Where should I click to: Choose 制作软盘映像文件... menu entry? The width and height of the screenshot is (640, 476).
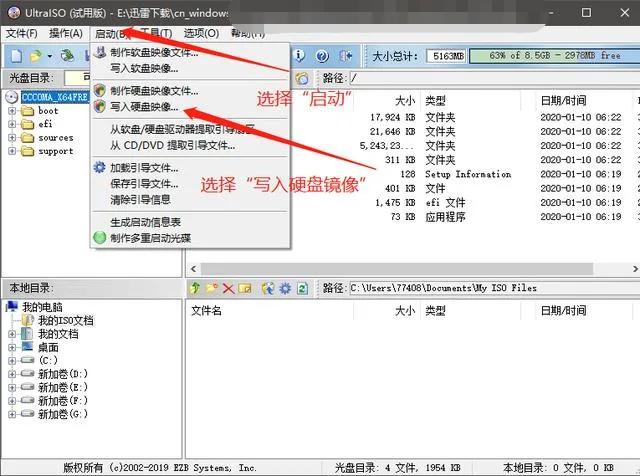tap(190, 52)
